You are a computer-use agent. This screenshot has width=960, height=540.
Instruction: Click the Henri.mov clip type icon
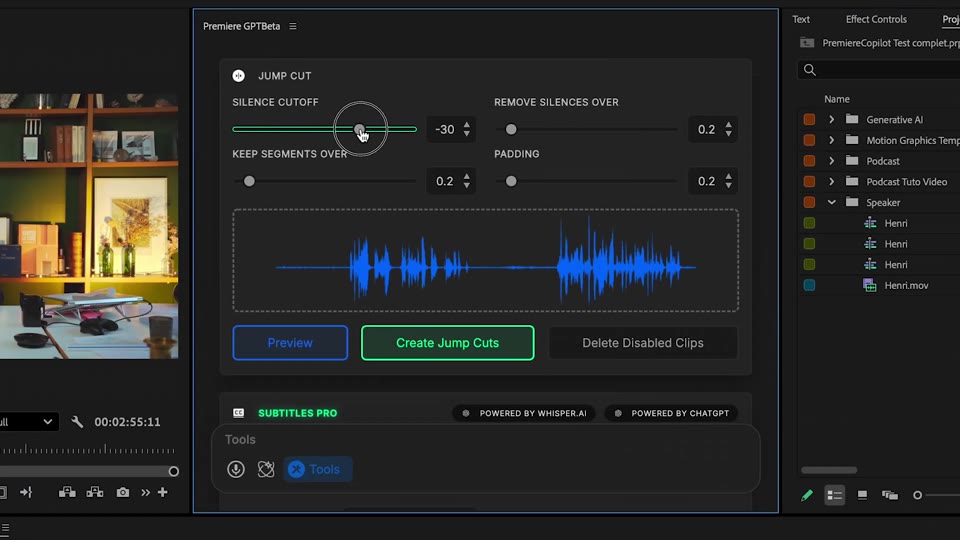tap(869, 285)
